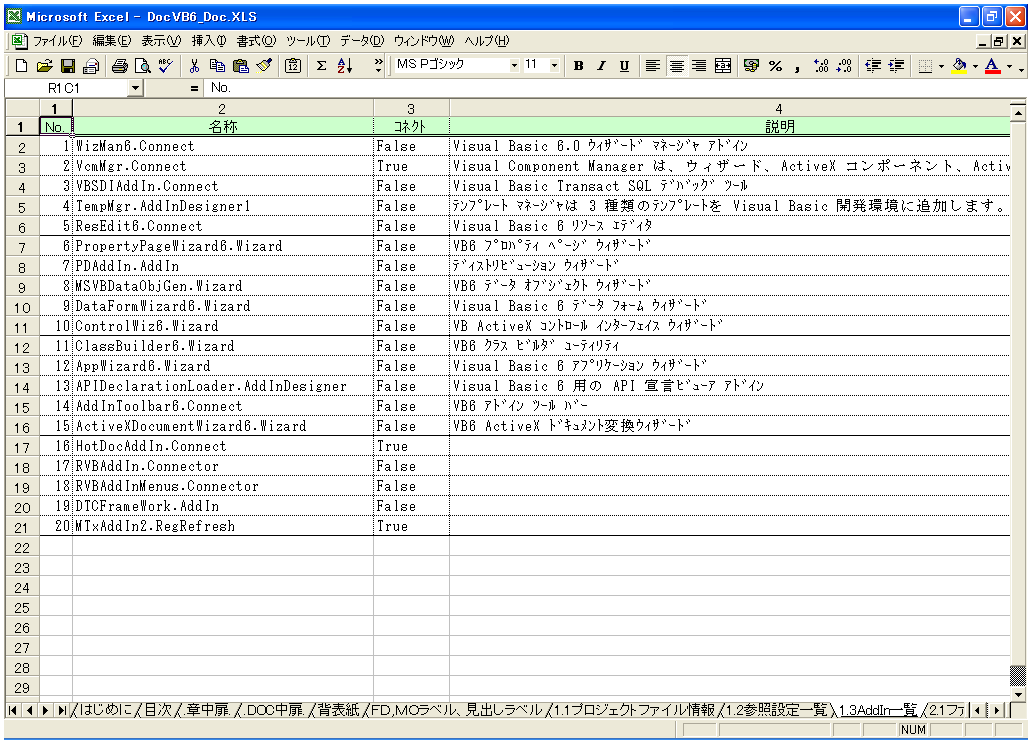Create a new workbook with the New icon

[x=21, y=66]
